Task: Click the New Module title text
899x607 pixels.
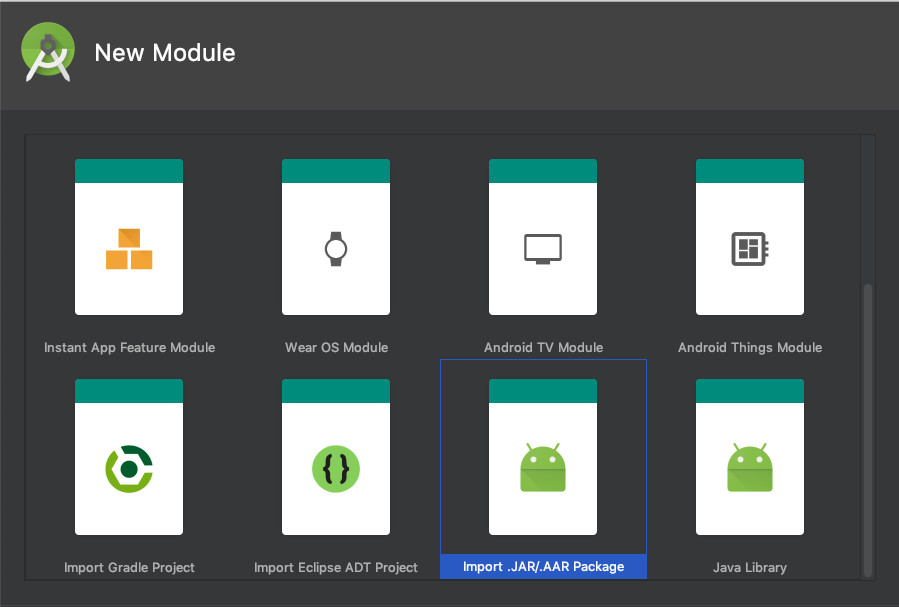Action: click(164, 52)
